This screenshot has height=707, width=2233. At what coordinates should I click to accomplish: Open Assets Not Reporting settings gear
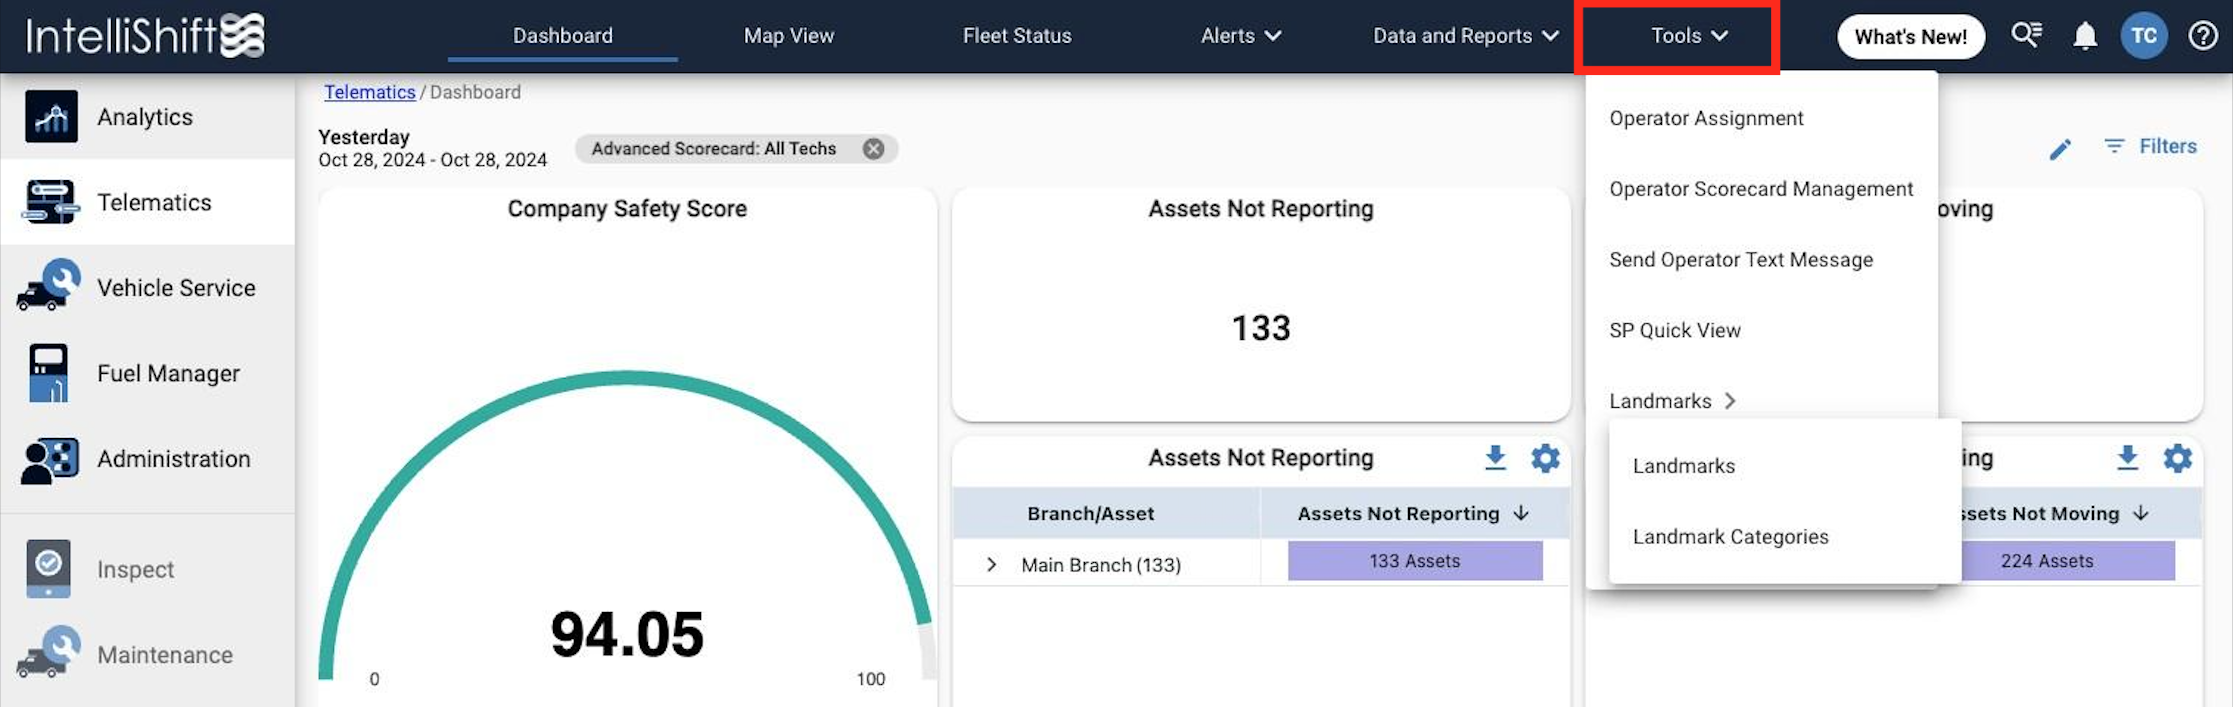pos(1545,458)
